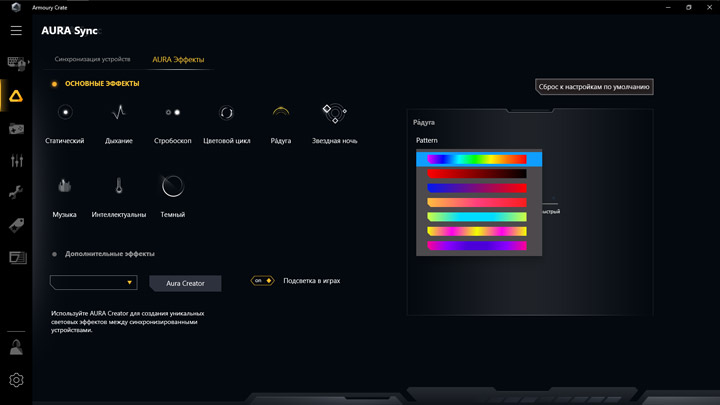Click the Подсветка в играх label
720x405 pixels.
[x=312, y=281]
